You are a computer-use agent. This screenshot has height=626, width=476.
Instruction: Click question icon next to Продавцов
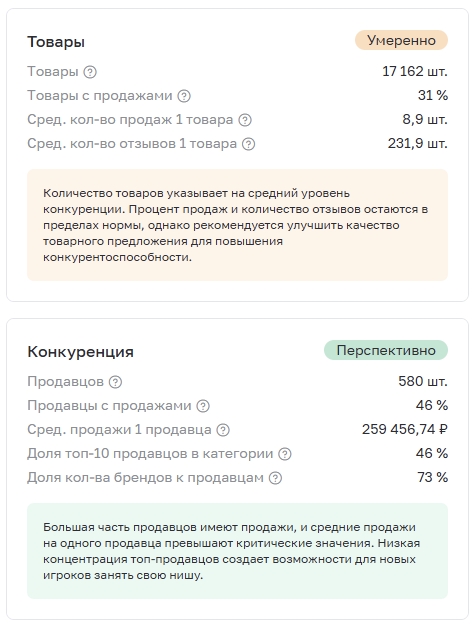[115, 382]
